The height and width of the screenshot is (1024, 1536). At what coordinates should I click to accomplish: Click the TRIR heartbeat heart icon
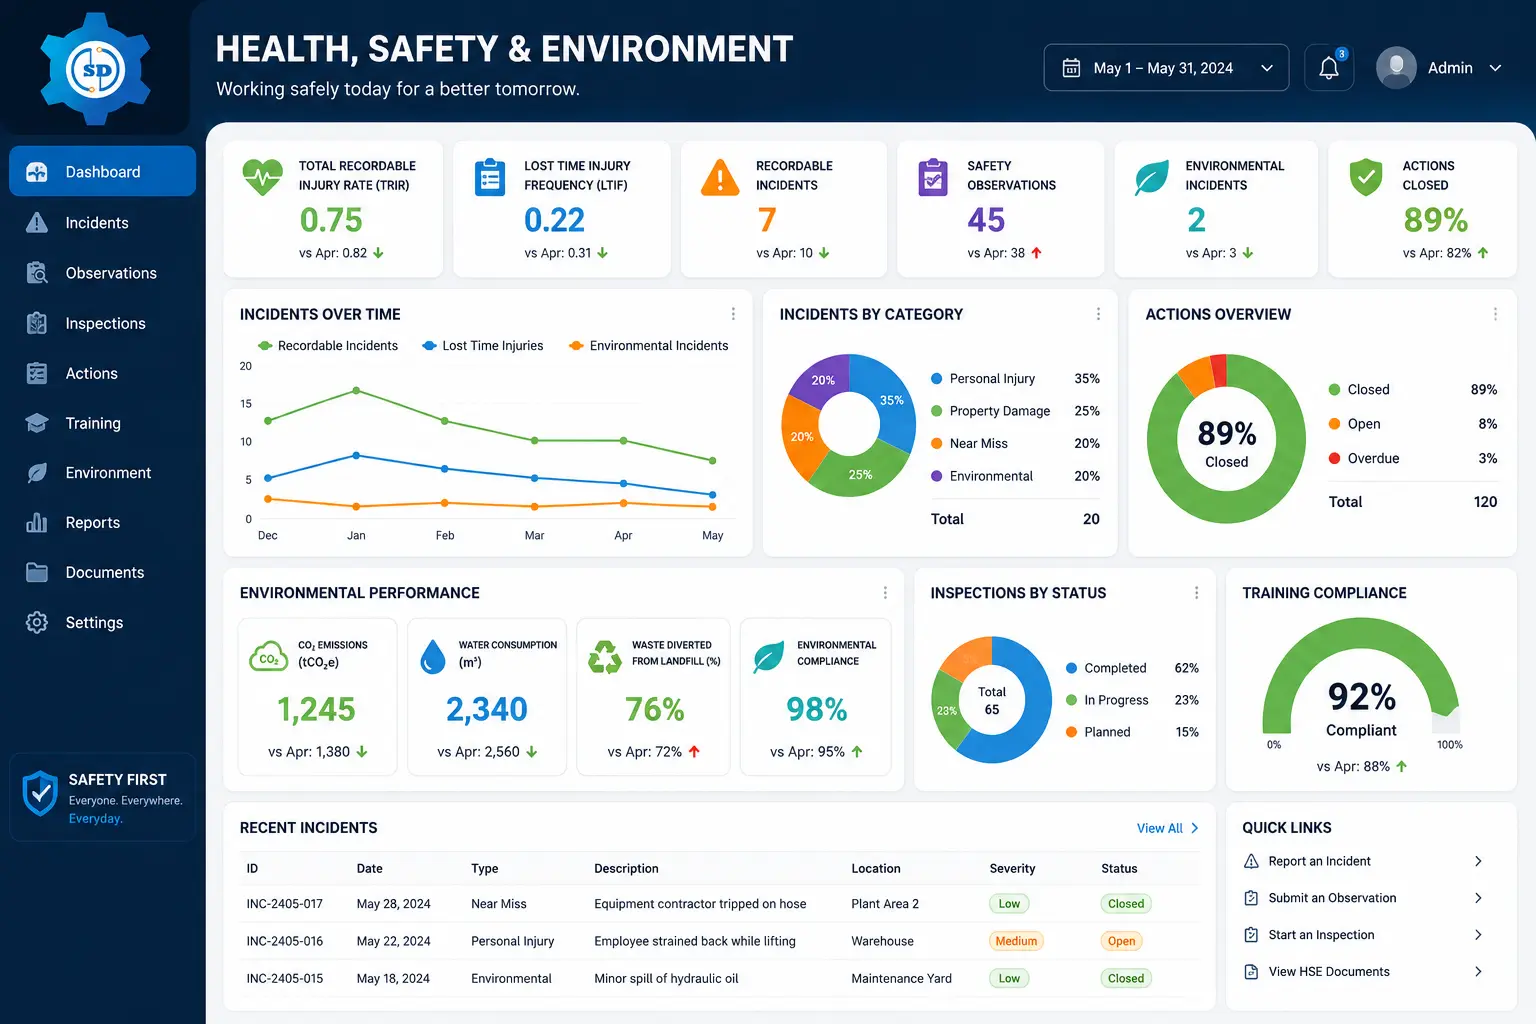(262, 178)
